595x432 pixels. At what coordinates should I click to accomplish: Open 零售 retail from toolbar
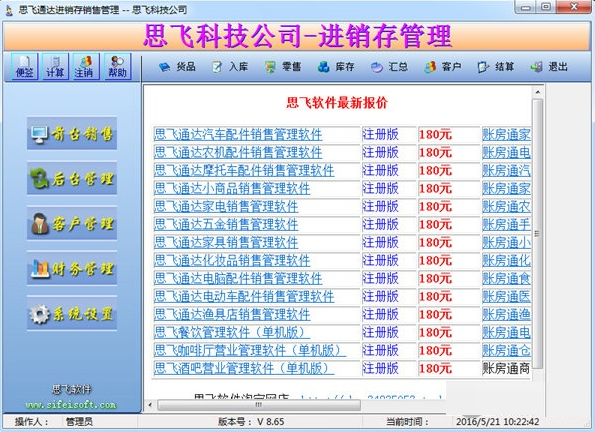[x=283, y=67]
